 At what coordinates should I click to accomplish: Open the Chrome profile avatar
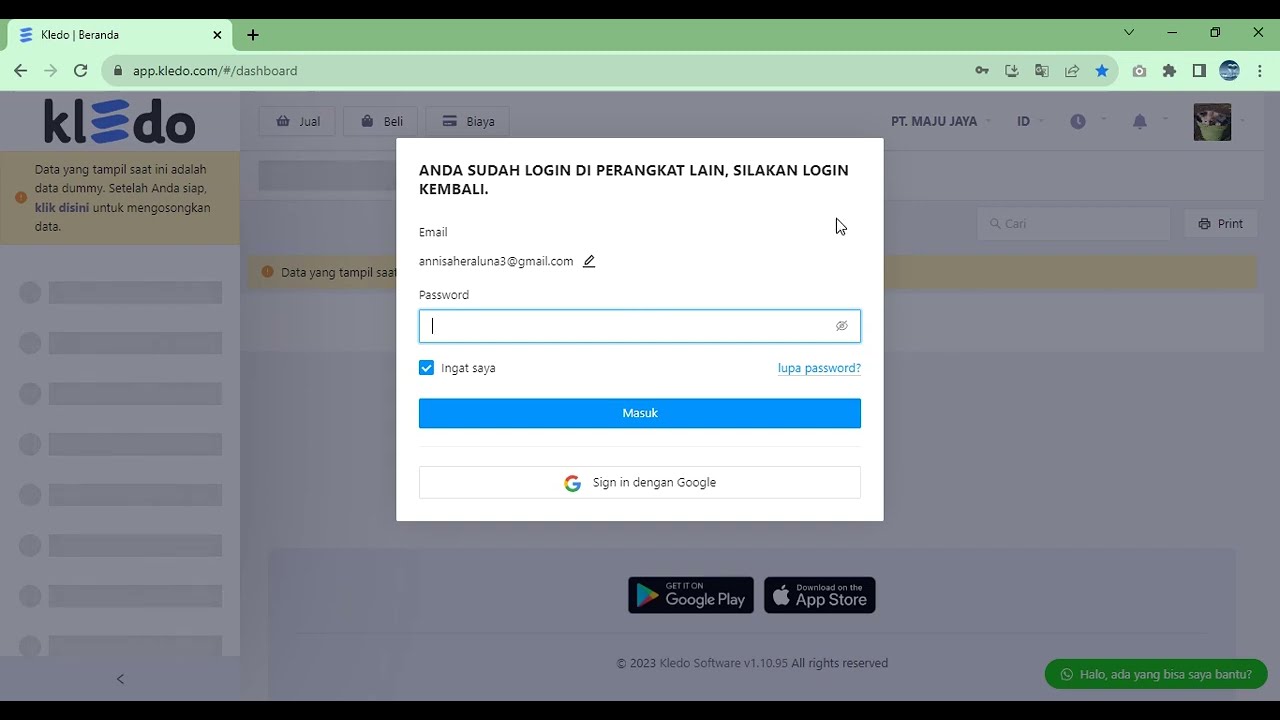click(1230, 71)
